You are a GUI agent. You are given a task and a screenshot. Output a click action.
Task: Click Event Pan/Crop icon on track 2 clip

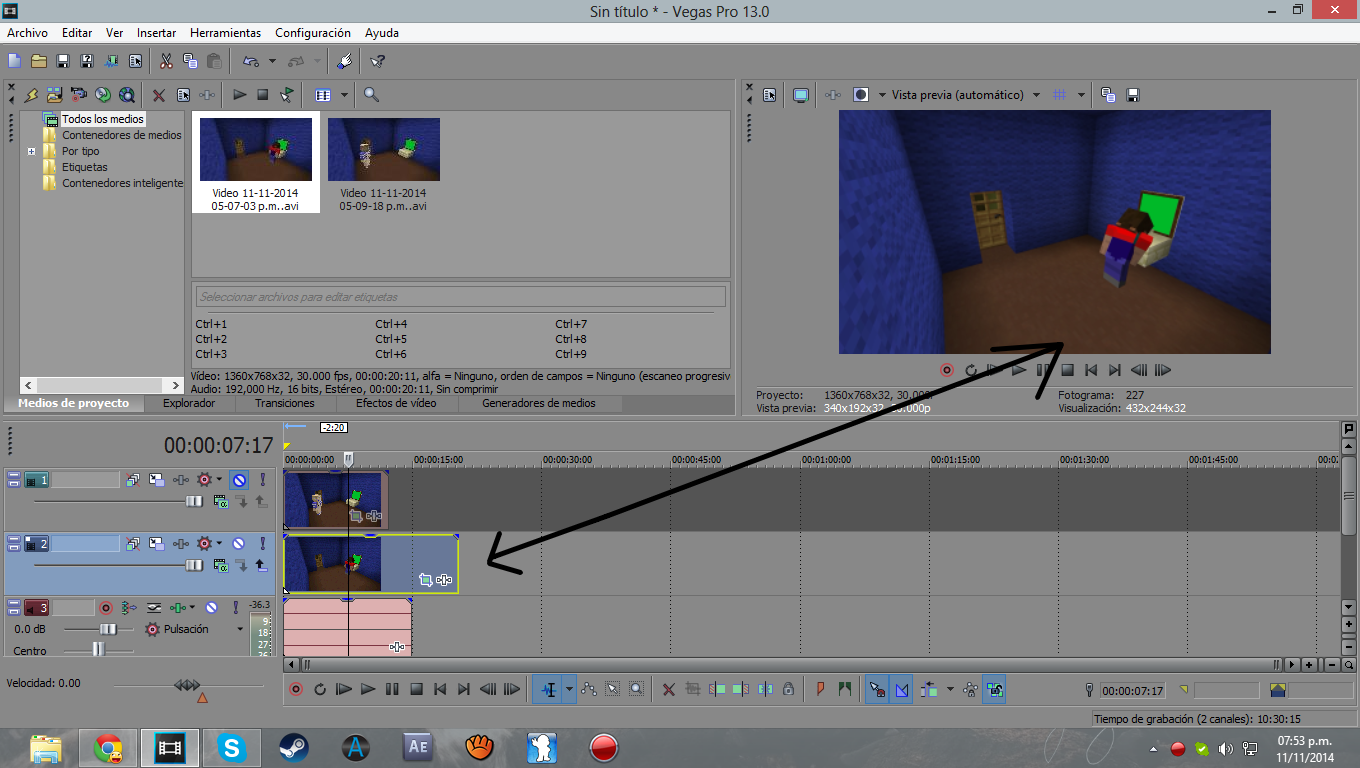pos(426,580)
